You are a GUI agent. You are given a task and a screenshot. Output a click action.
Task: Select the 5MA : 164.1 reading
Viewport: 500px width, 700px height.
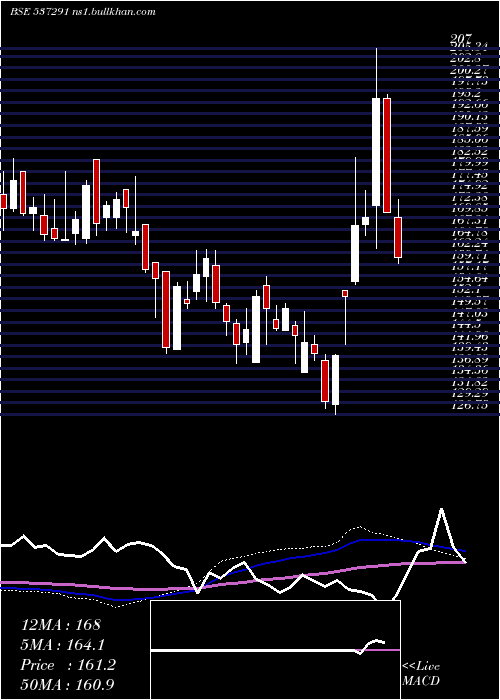point(65,645)
